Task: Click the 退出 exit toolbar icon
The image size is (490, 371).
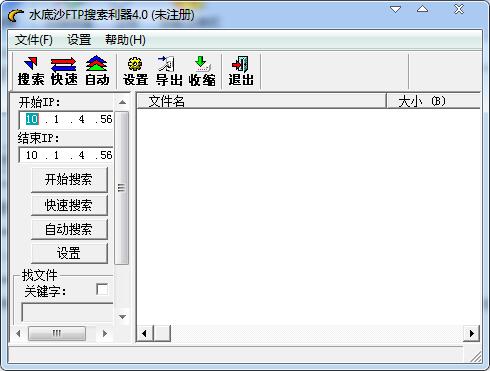Action: (x=241, y=71)
